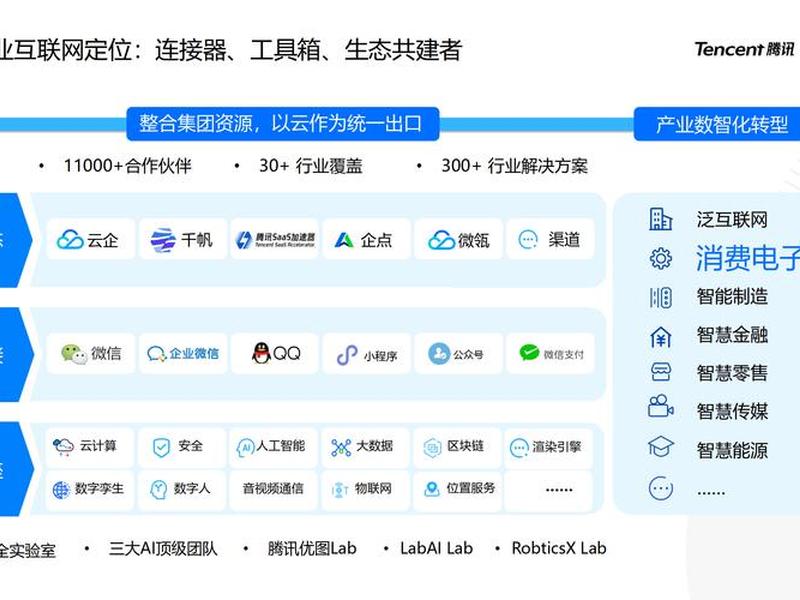Click the LabAI Lab text
800x600 pixels.
(x=436, y=548)
